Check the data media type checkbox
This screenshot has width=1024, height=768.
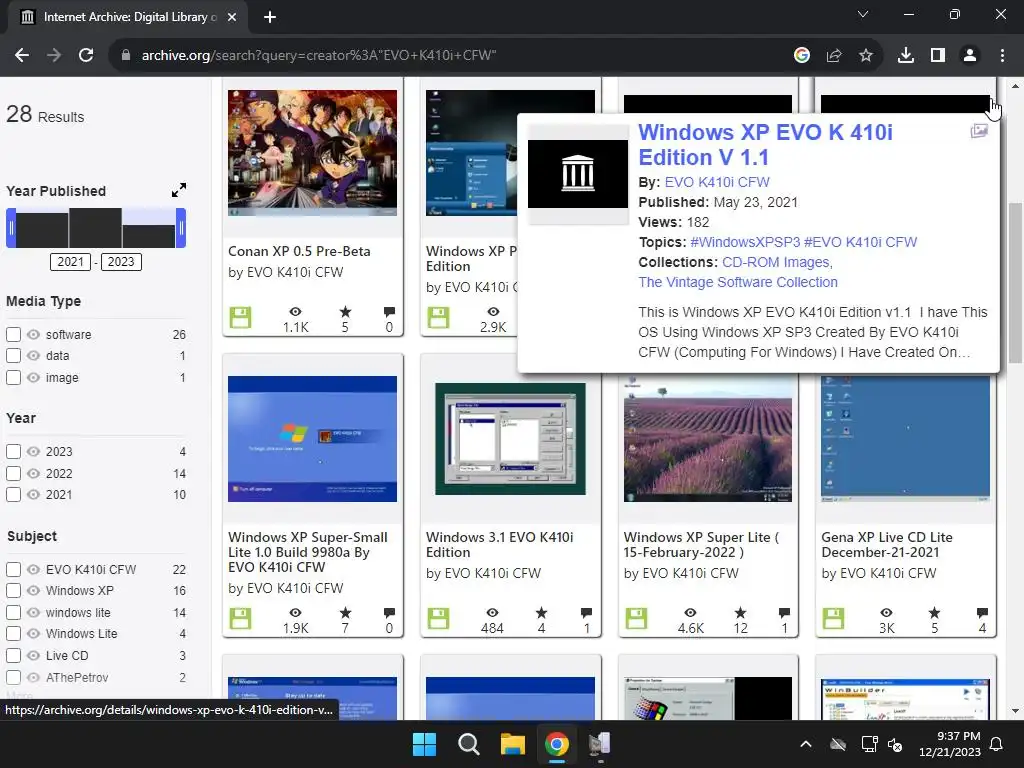tap(13, 355)
